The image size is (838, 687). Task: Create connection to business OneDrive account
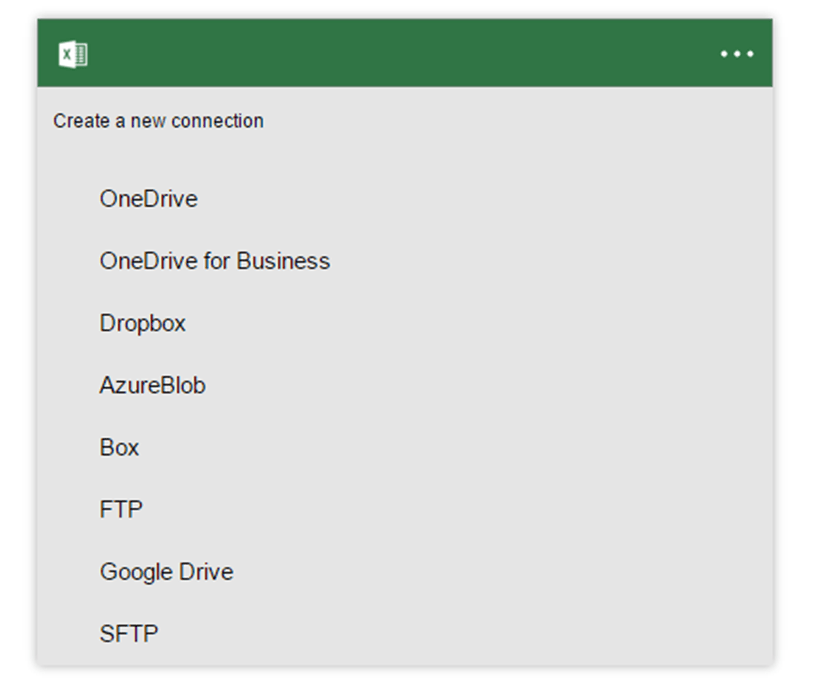point(214,261)
